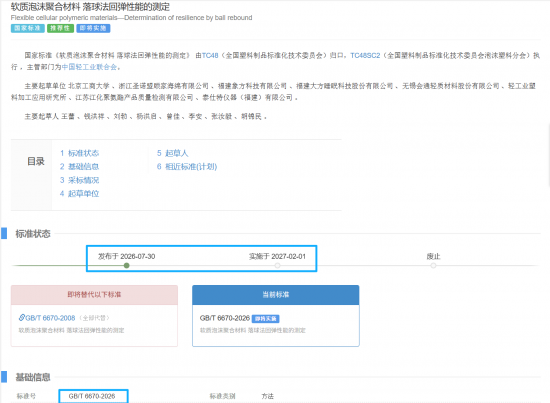Click the Chinese title 软质泡沫聚合材料 落球法回弹性能的测定
Screen dimensions: 550x403
pyautogui.click(x=90, y=7)
